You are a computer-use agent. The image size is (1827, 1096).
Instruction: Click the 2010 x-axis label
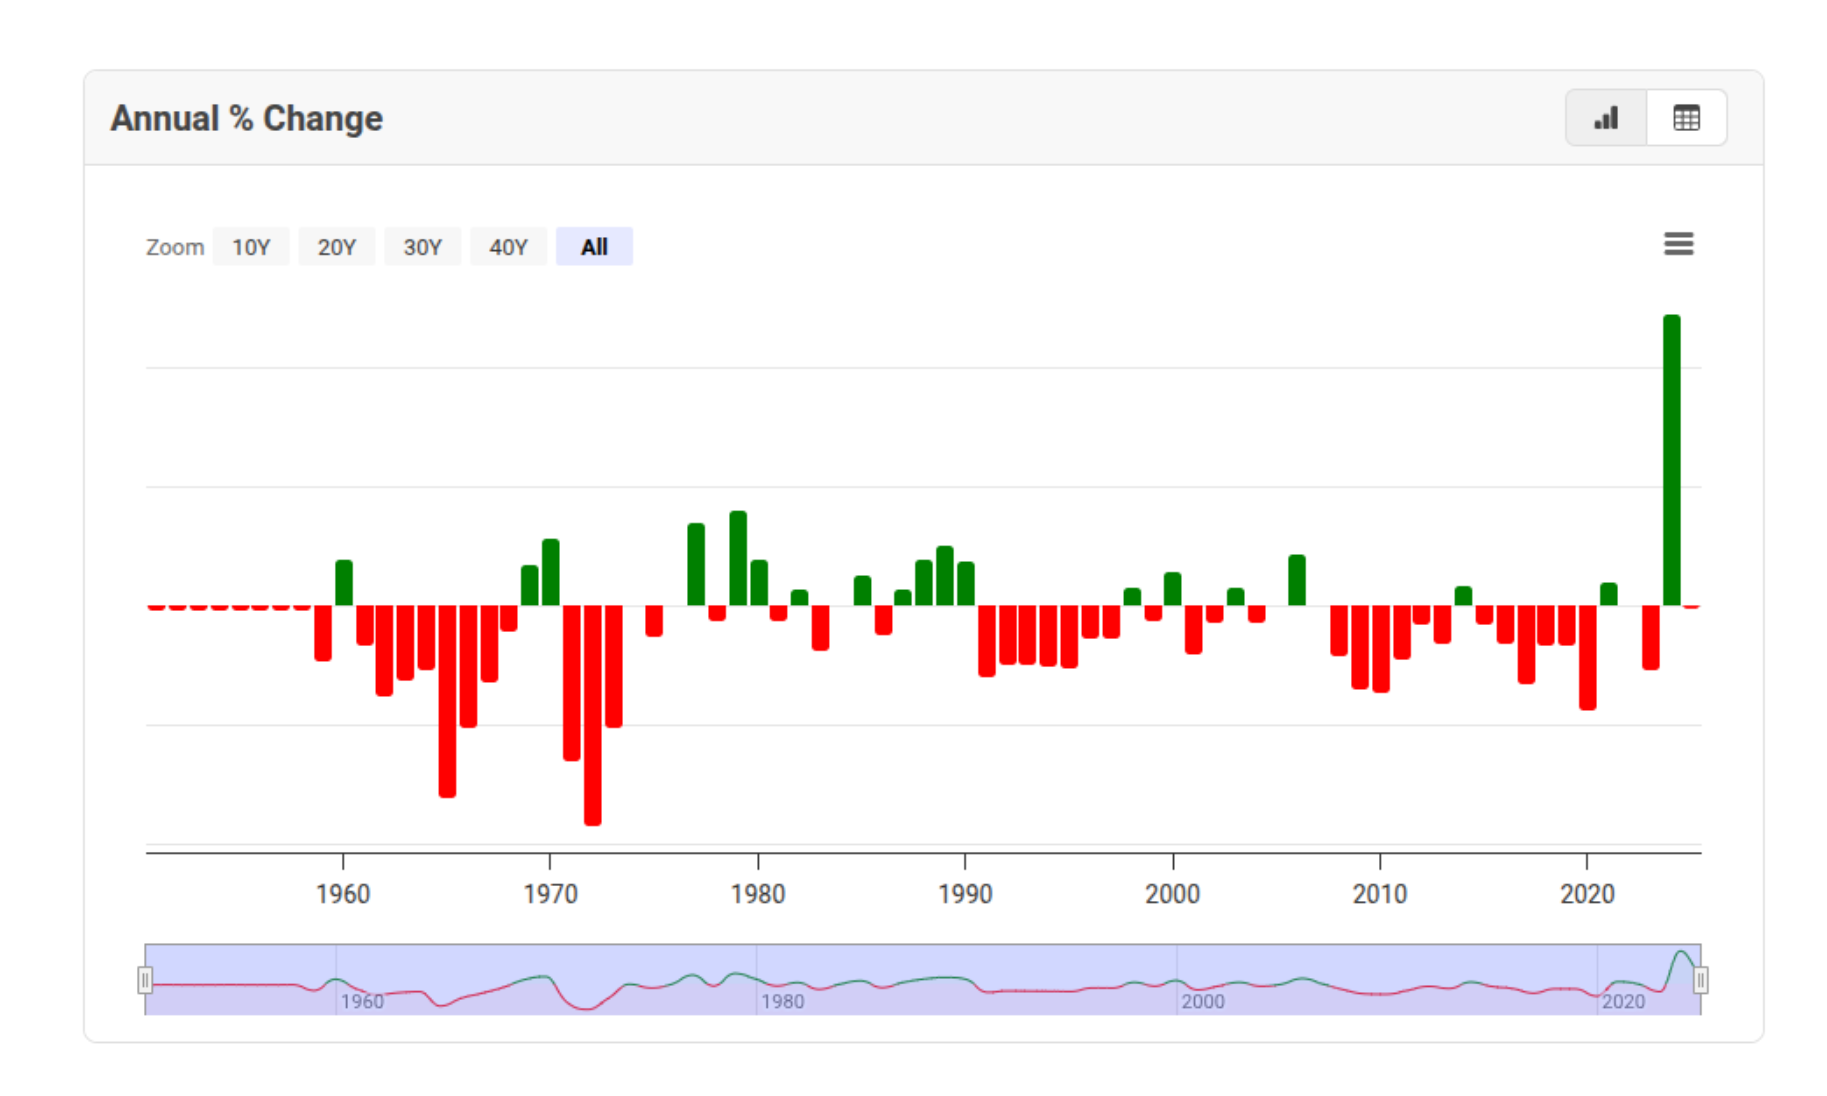coord(1380,894)
